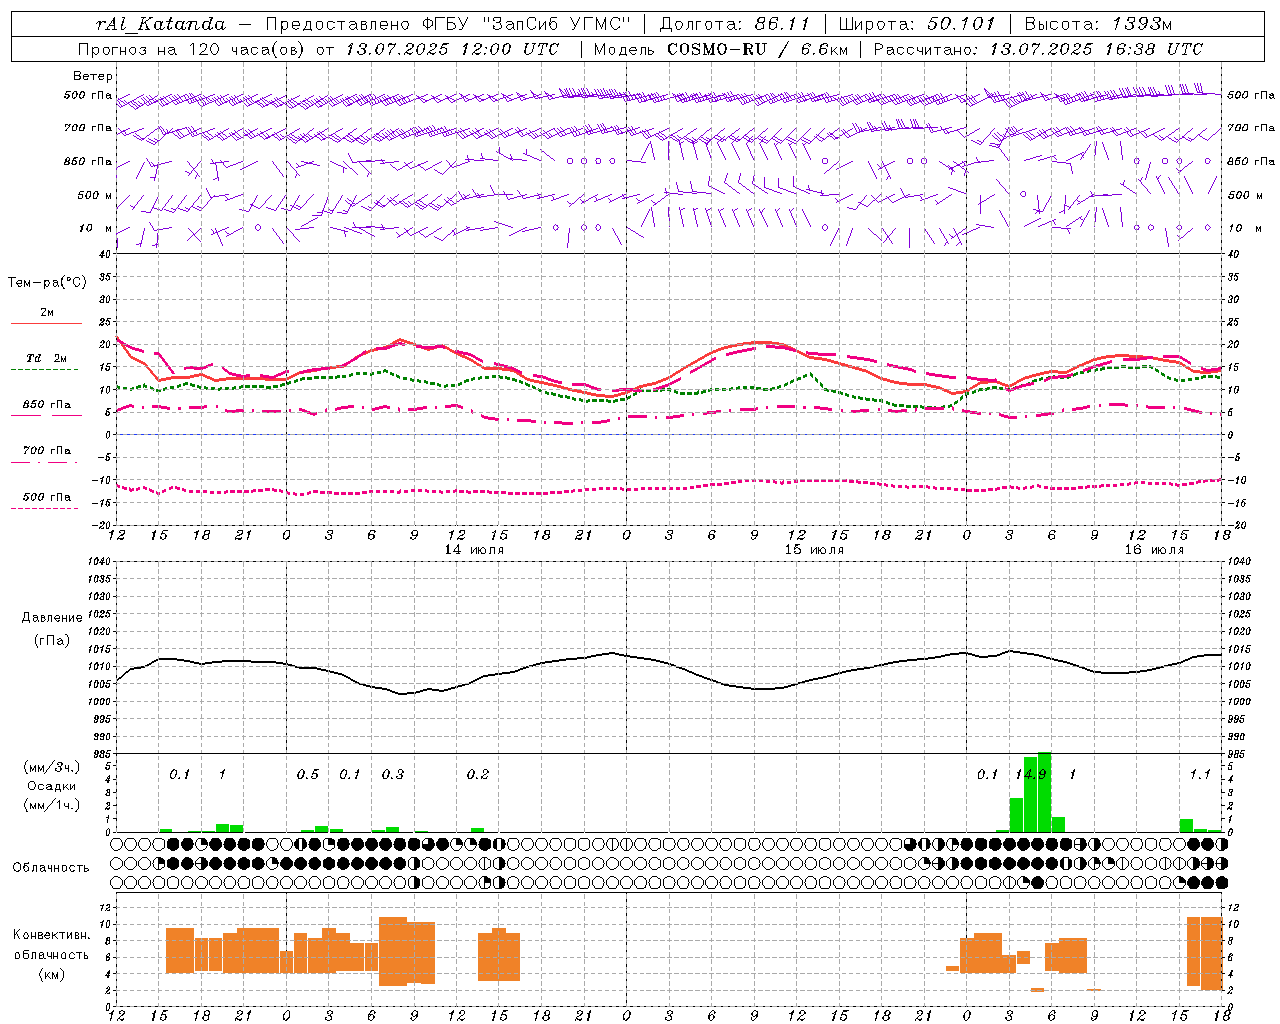This screenshot has width=1280, height=1024.
Task: Click the '1040' value on left pressure axis
Action: [x=100, y=561]
